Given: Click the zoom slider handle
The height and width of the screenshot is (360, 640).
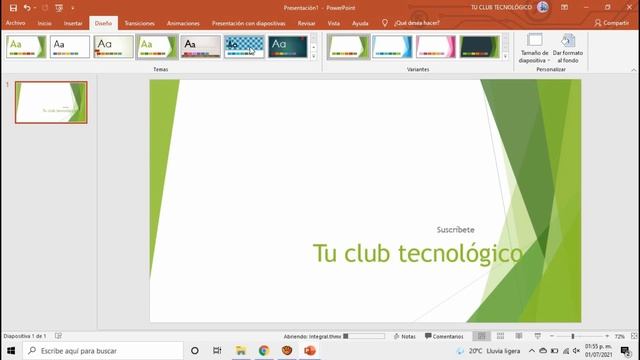Looking at the screenshot, I should point(573,336).
